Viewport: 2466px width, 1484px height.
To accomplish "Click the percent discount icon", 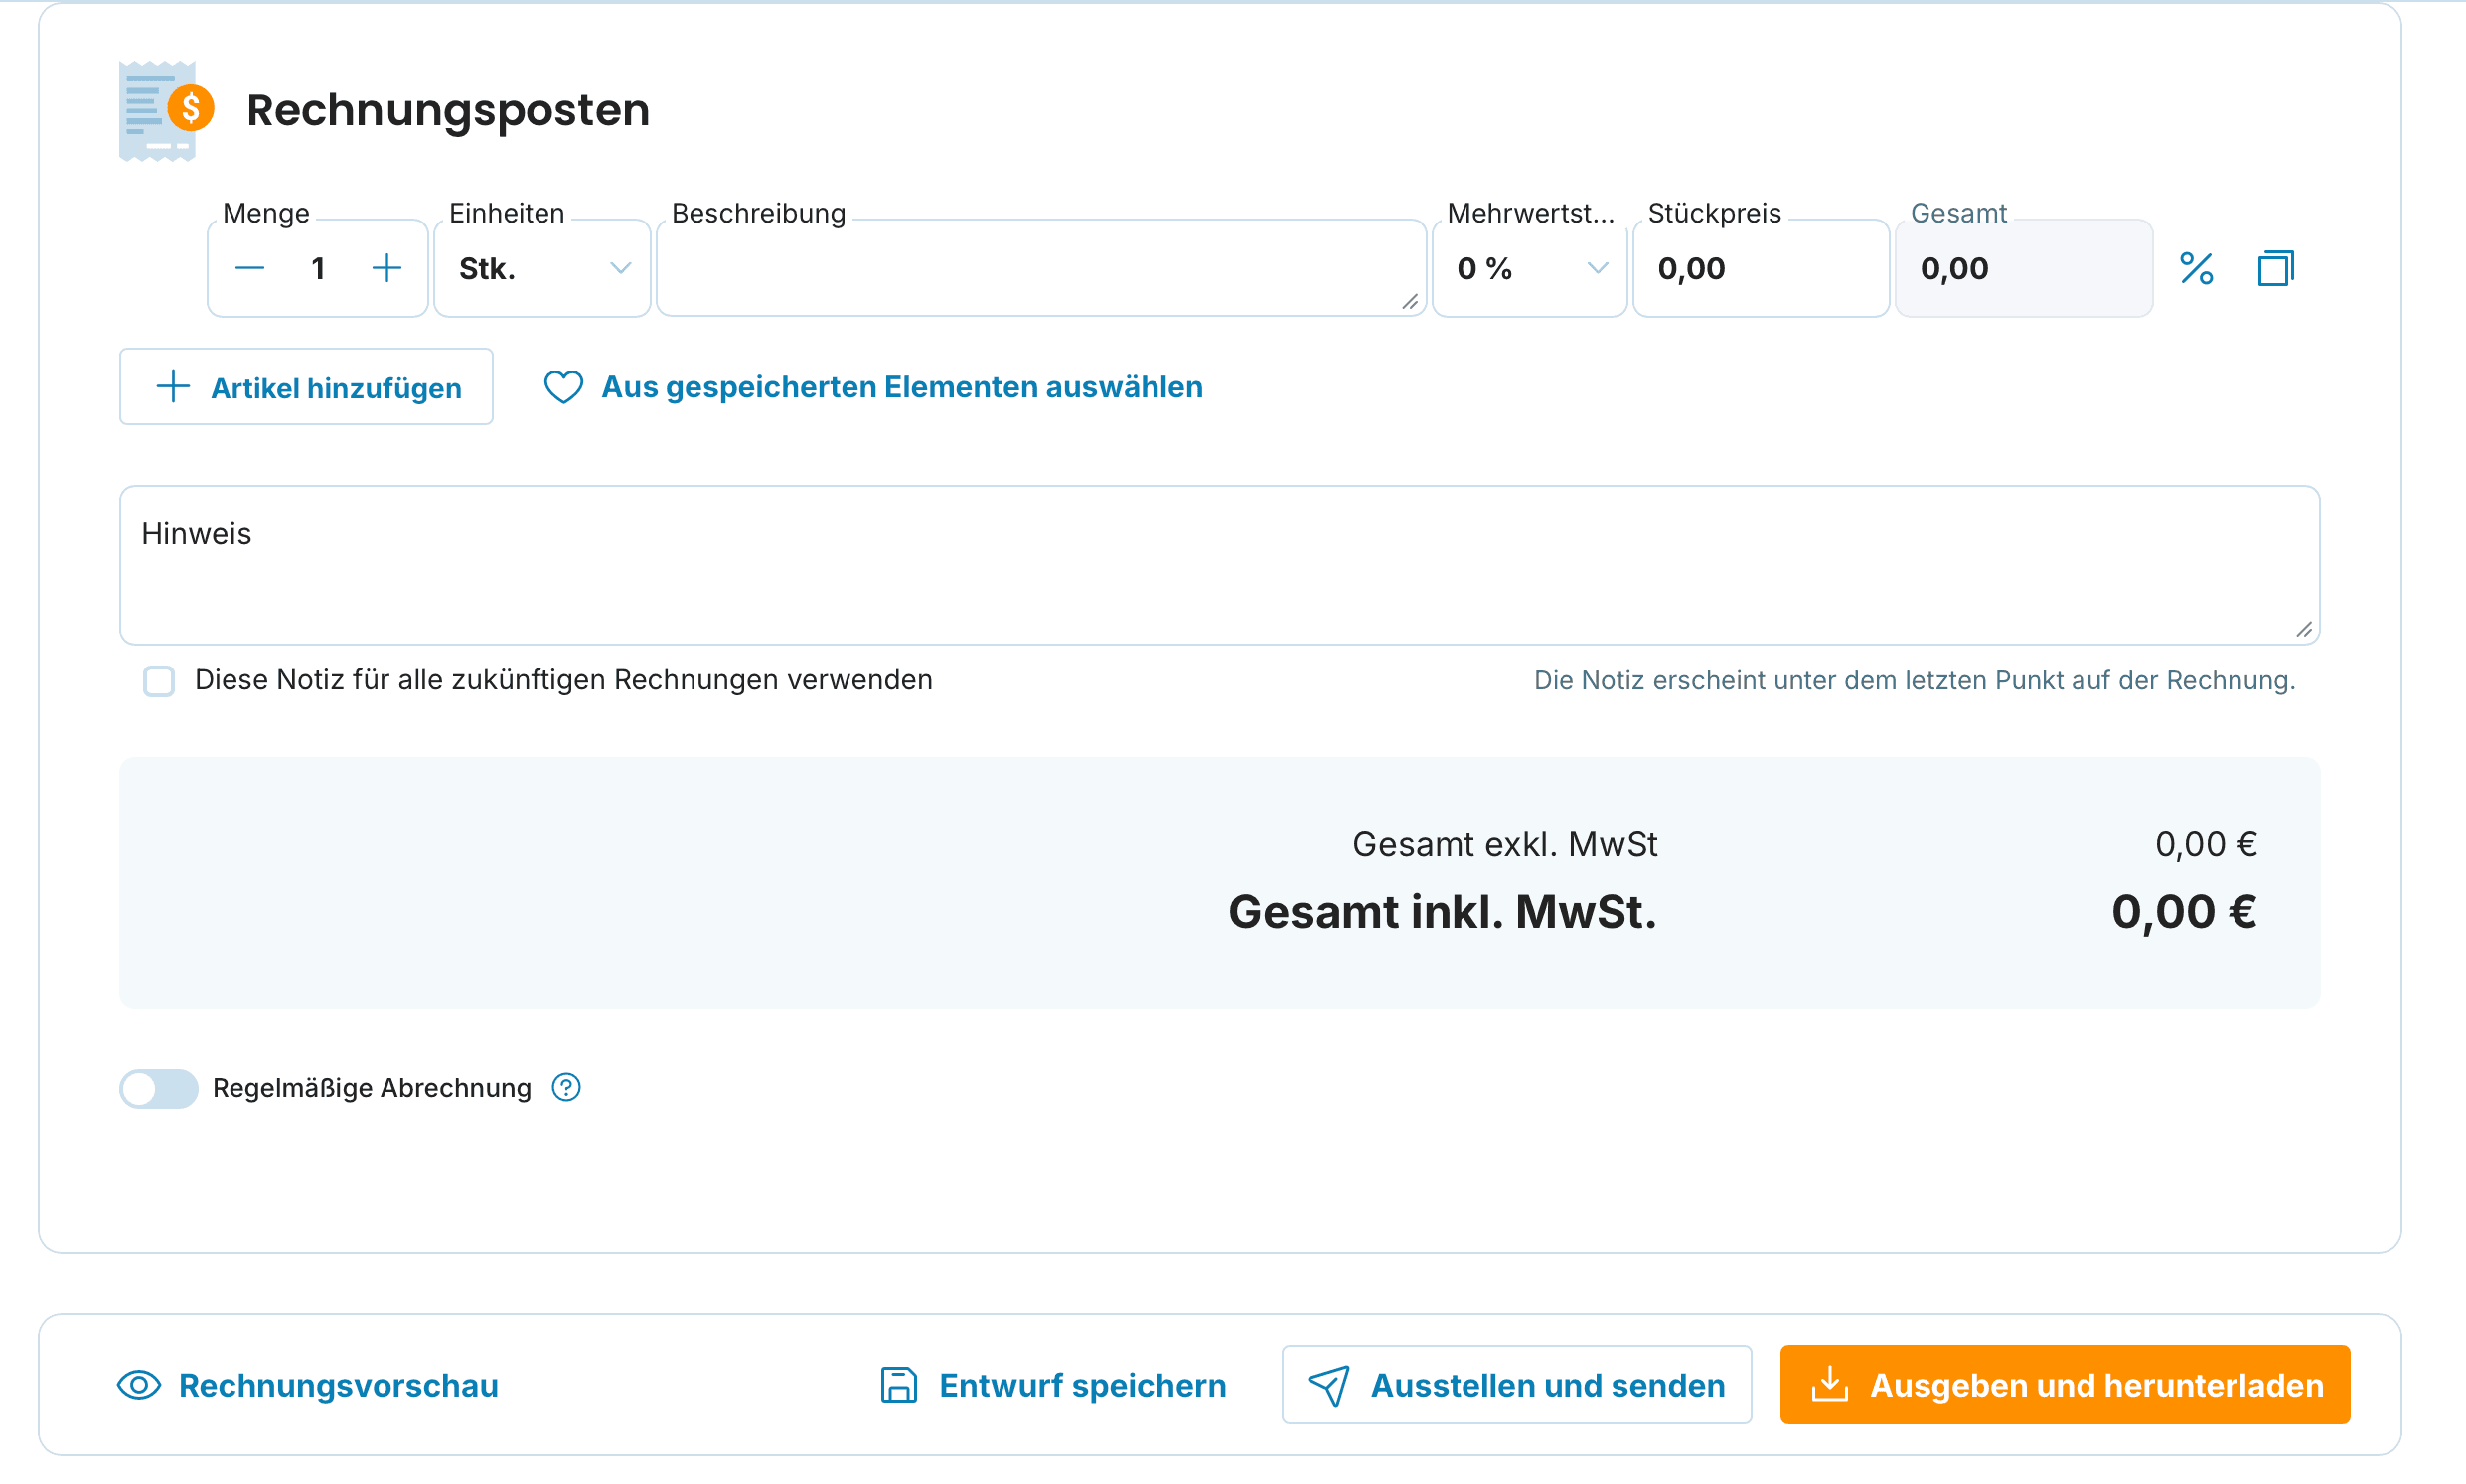I will click(x=2196, y=268).
